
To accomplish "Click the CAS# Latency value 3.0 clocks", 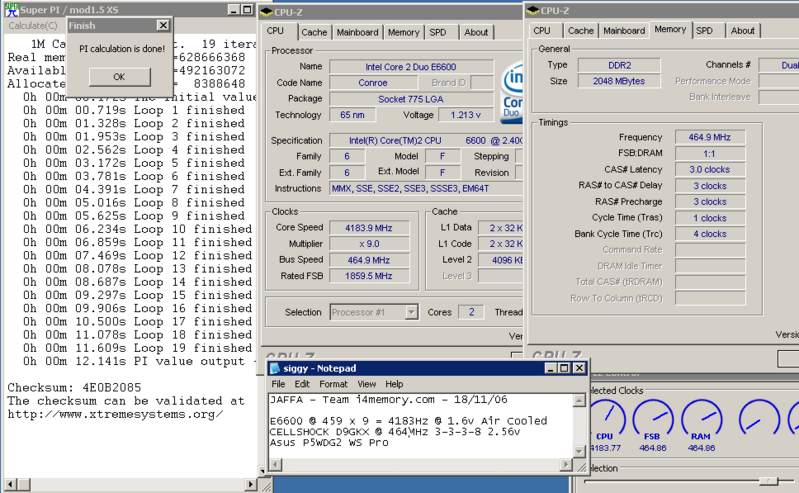I will click(710, 169).
